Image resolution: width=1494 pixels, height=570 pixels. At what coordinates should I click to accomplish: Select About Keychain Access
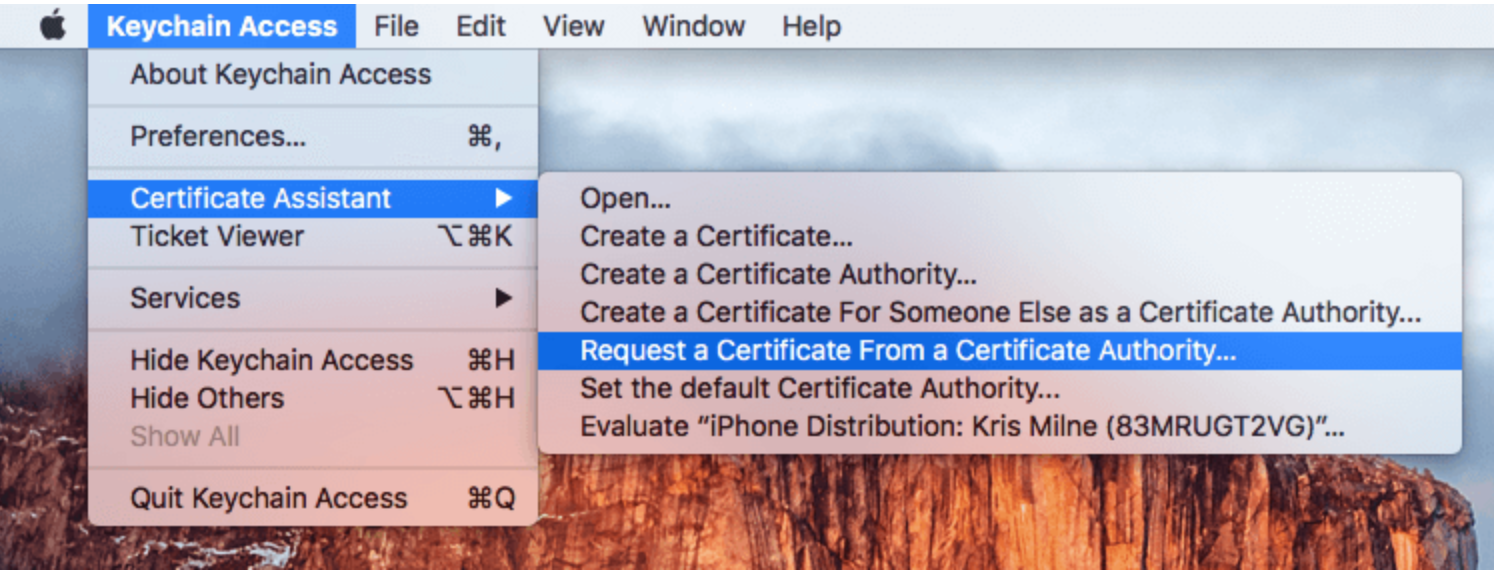coord(313,75)
